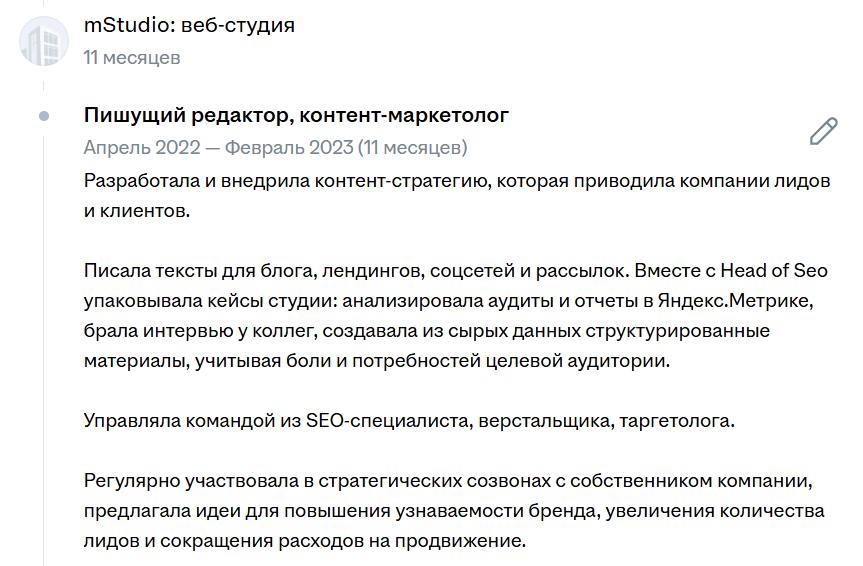
Task: Click the line starting with предлагала идеи для повышения
Action: [454, 511]
